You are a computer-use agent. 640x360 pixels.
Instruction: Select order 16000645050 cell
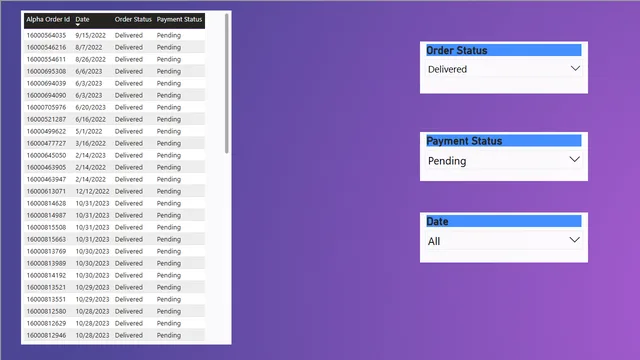[46, 156]
